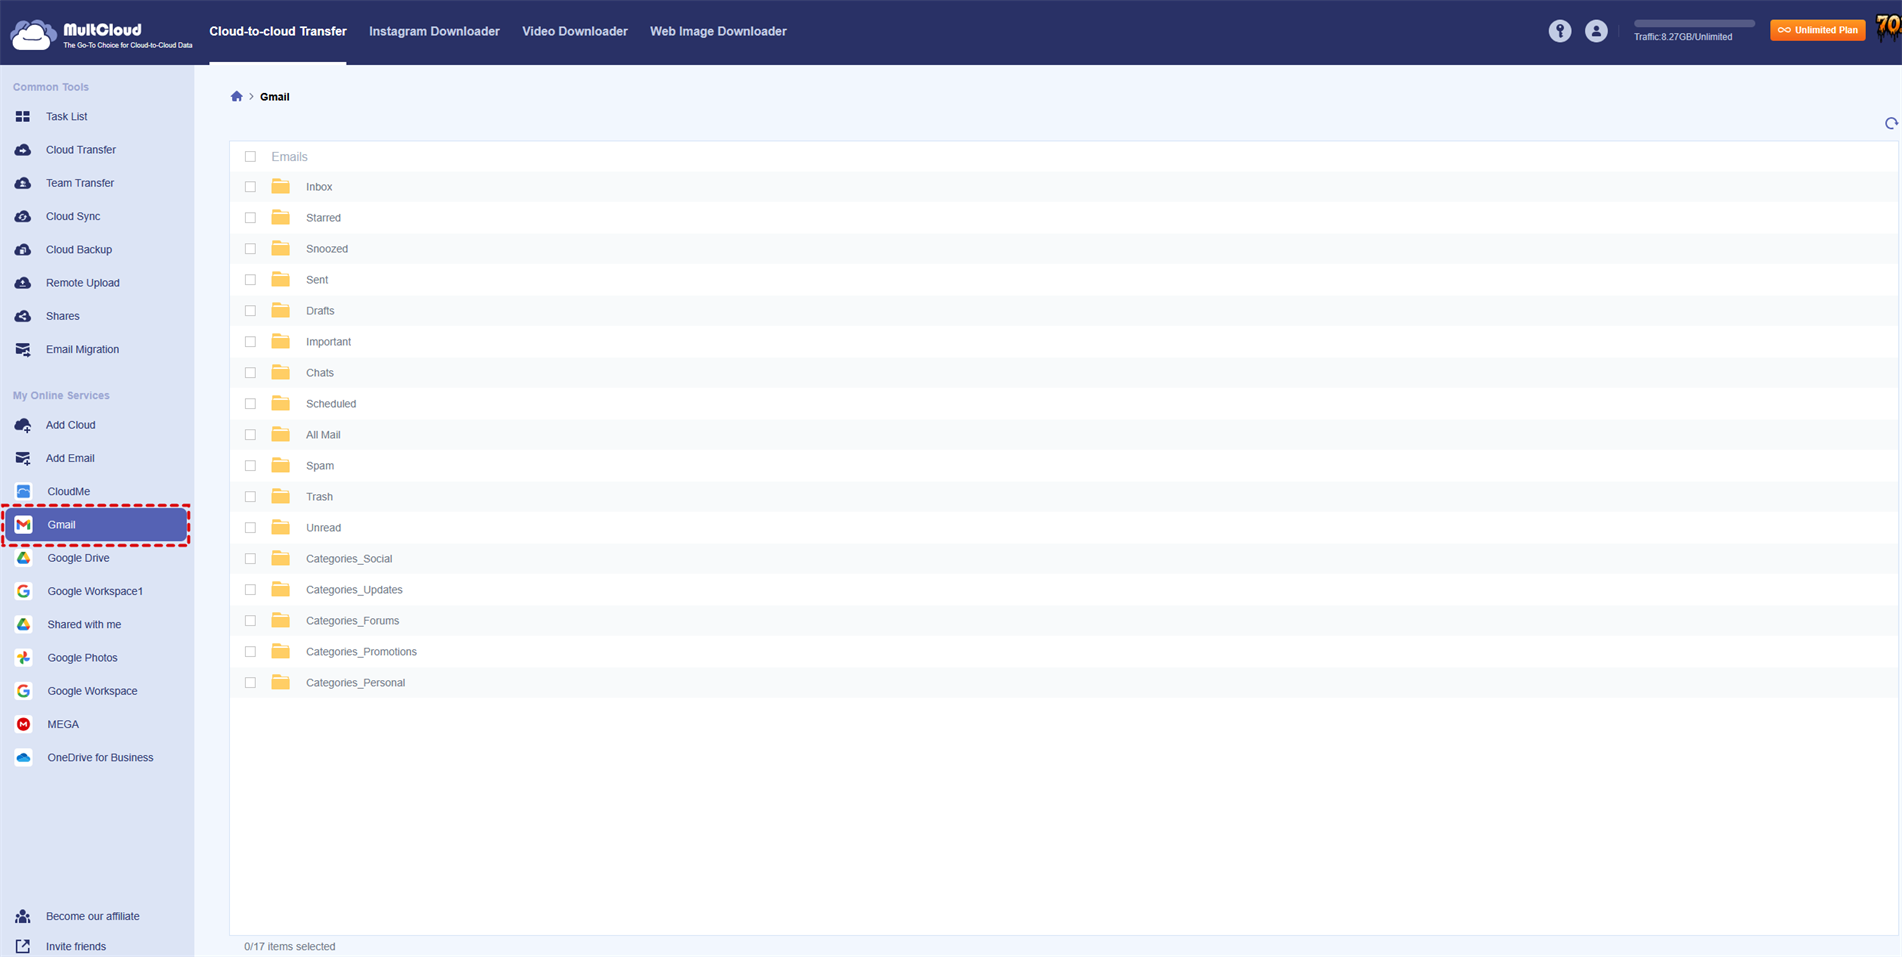
Task: Click the Gmail breadcrumb label
Action: 275,97
